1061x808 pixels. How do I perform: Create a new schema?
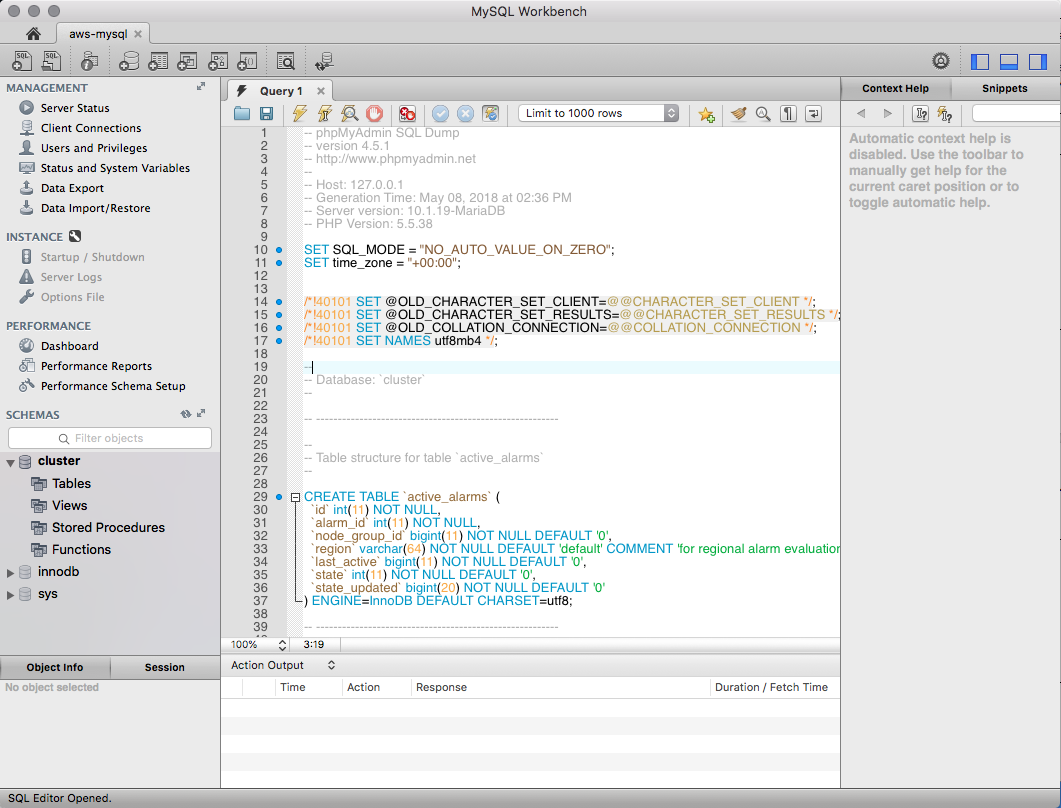[129, 61]
